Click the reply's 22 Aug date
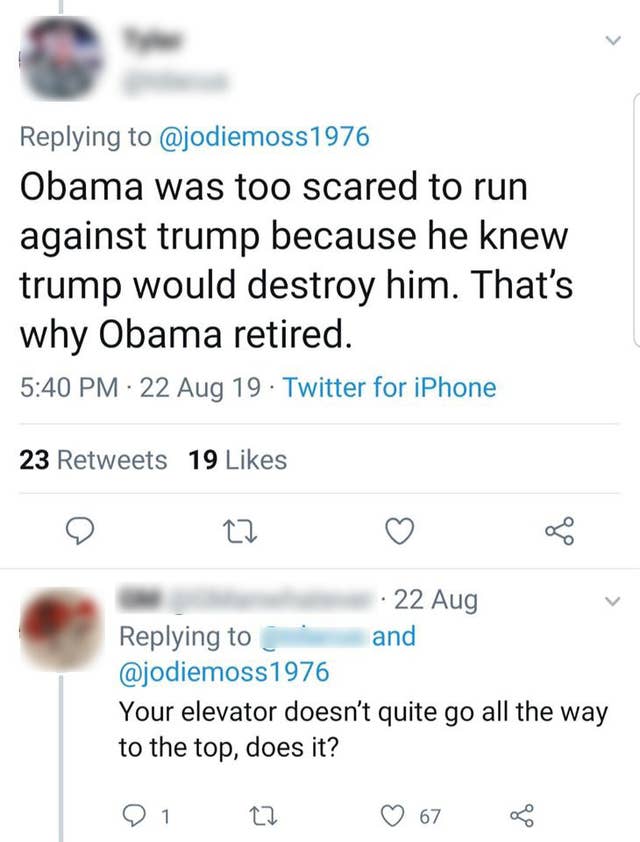640x842 pixels. 436,600
